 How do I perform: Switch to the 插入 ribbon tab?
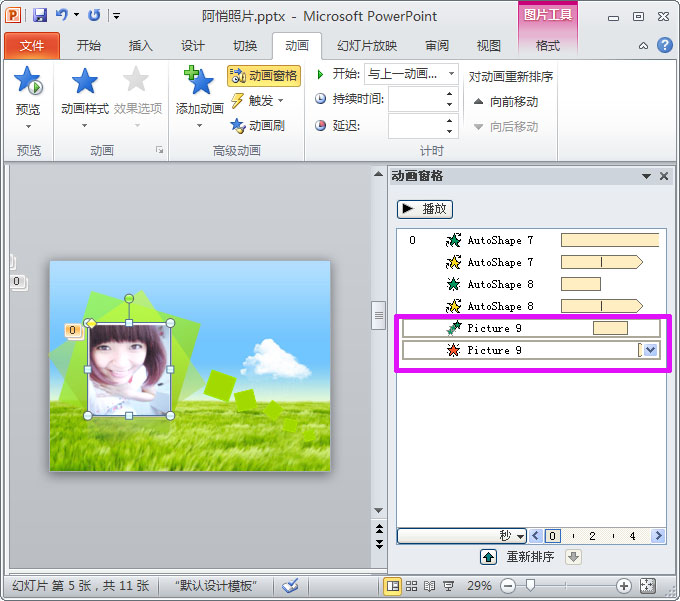tap(141, 46)
